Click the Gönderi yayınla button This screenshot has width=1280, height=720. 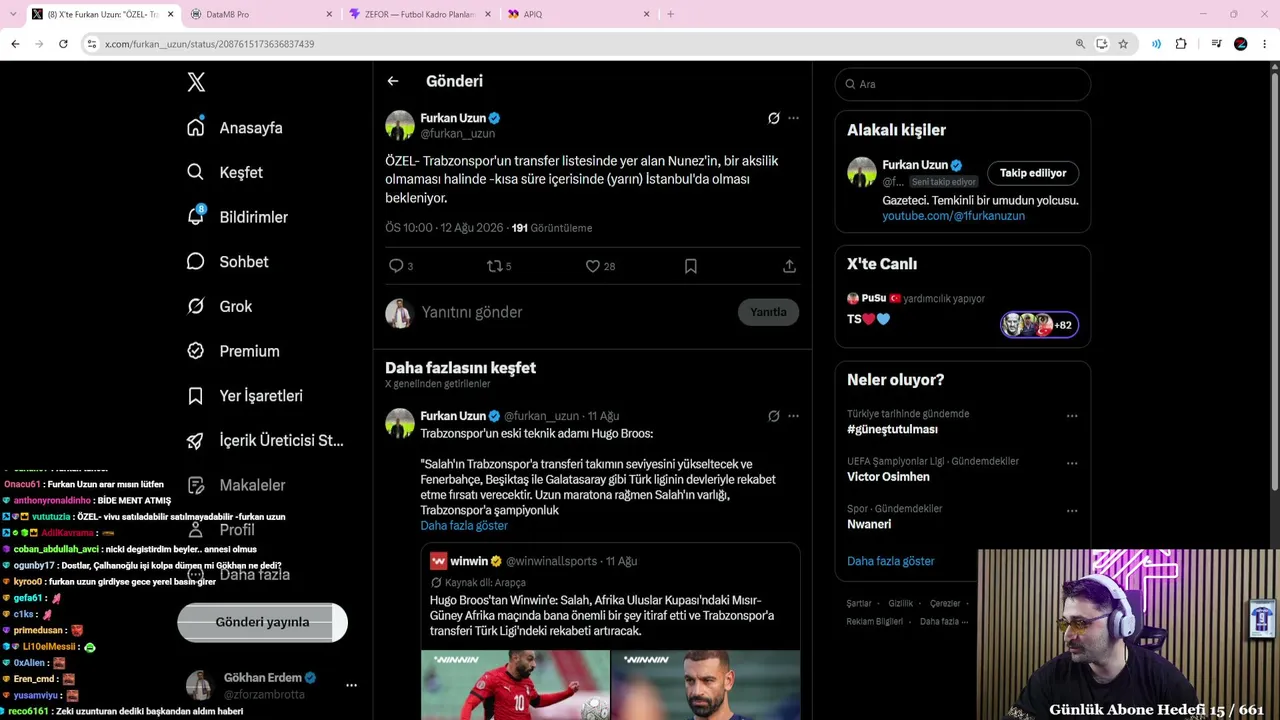[x=263, y=622]
